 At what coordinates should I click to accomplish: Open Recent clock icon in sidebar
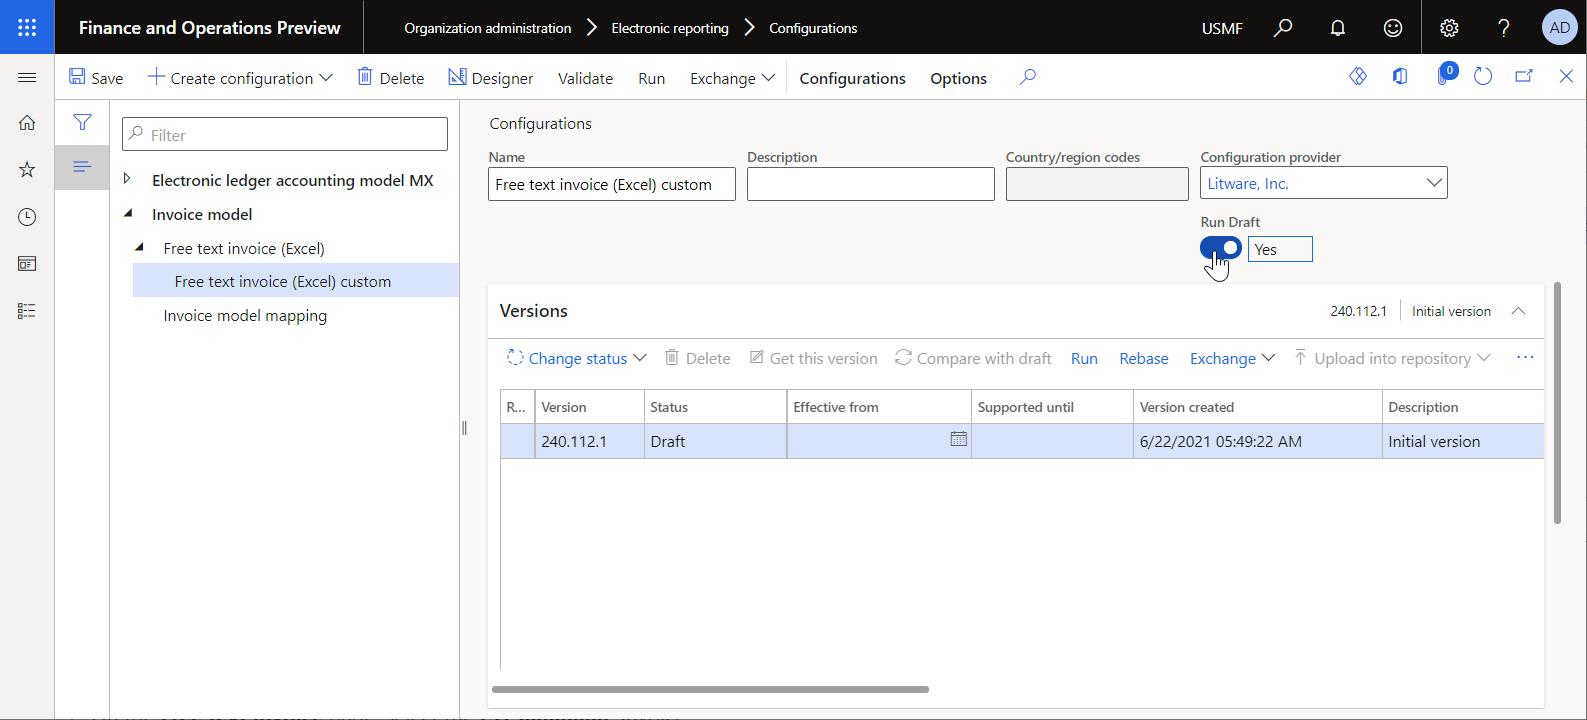pyautogui.click(x=27, y=217)
